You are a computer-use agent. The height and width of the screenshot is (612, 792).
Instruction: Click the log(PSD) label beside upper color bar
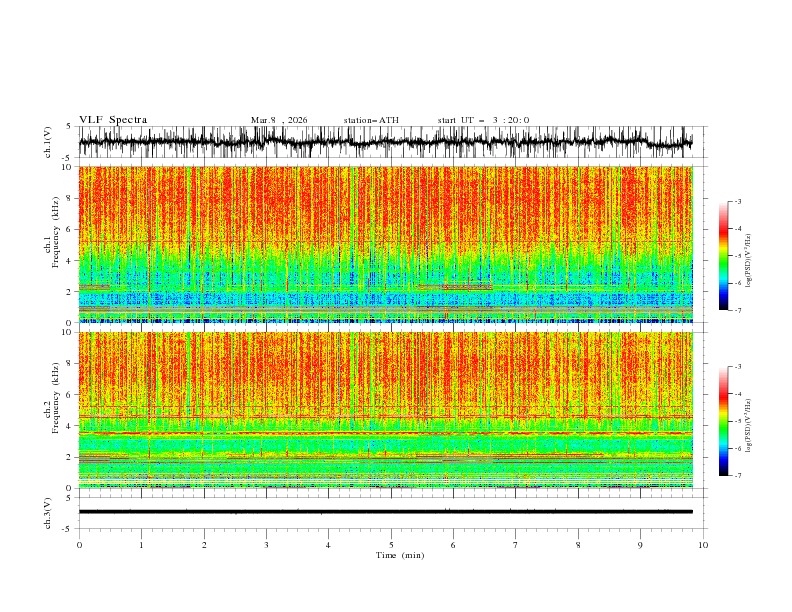748,261
